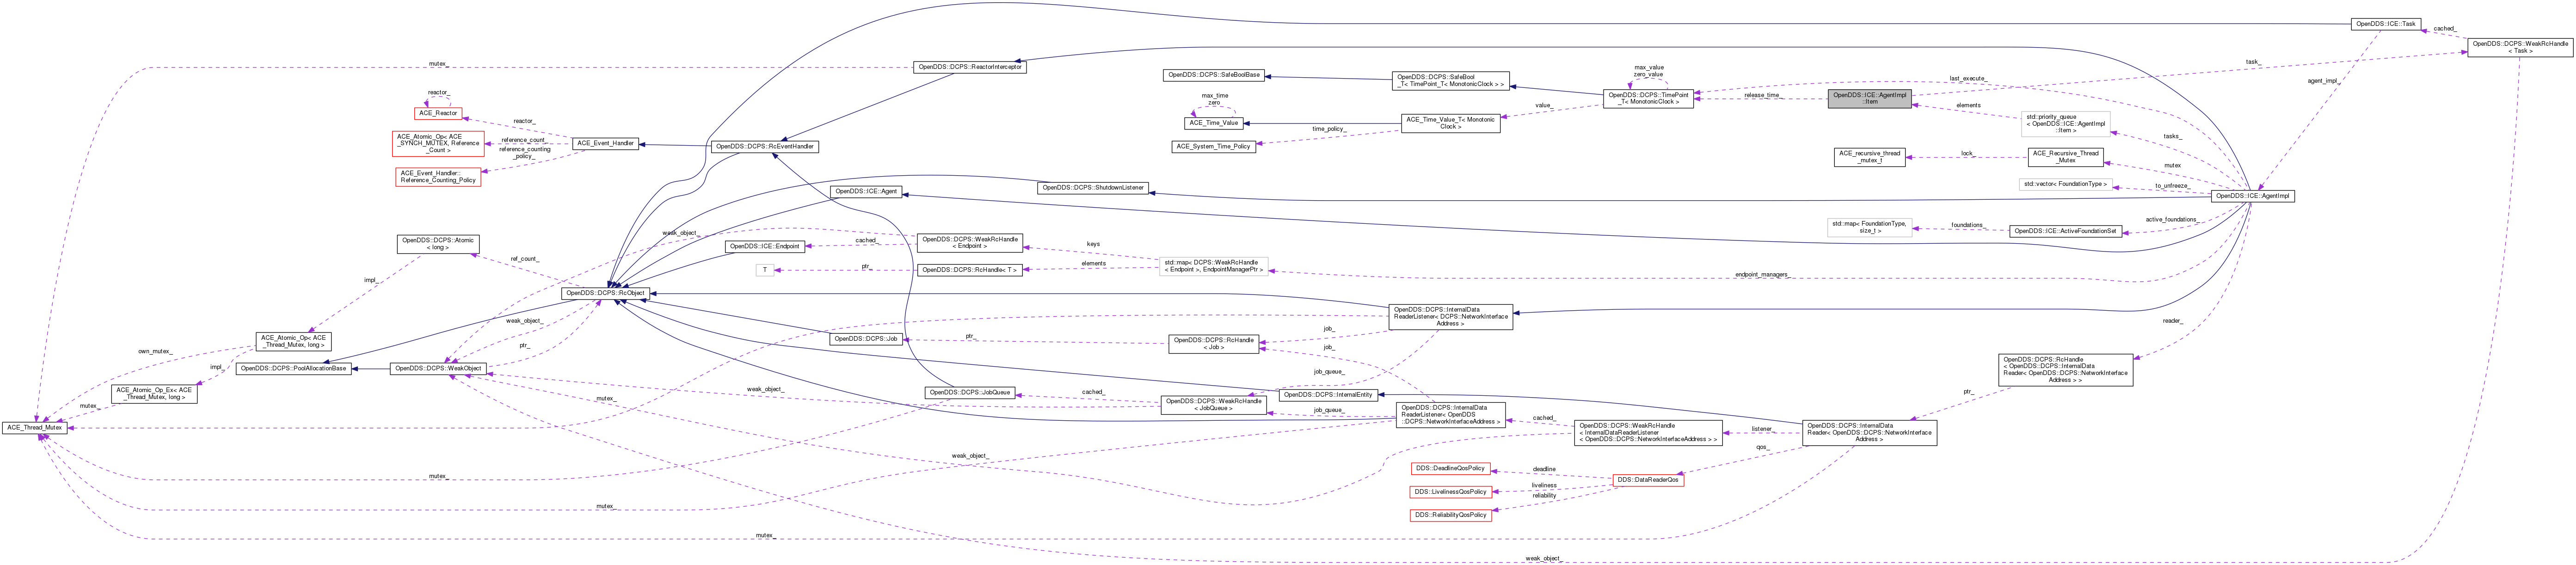Open the RcHandle< InternalDataReader > node

[2065, 369]
